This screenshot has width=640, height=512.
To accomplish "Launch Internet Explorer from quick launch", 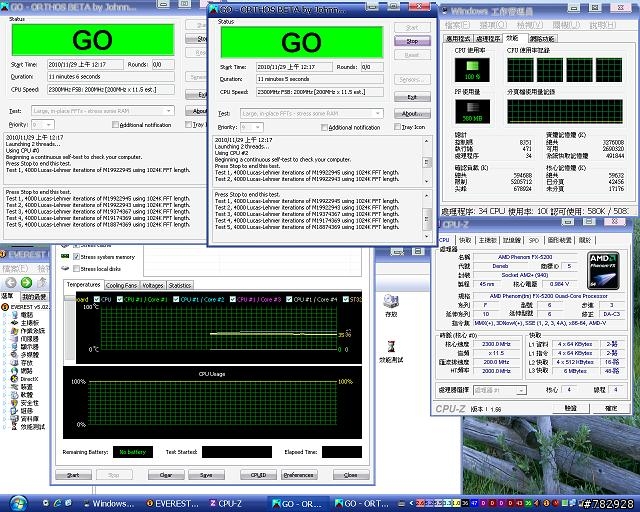I will (58, 503).
